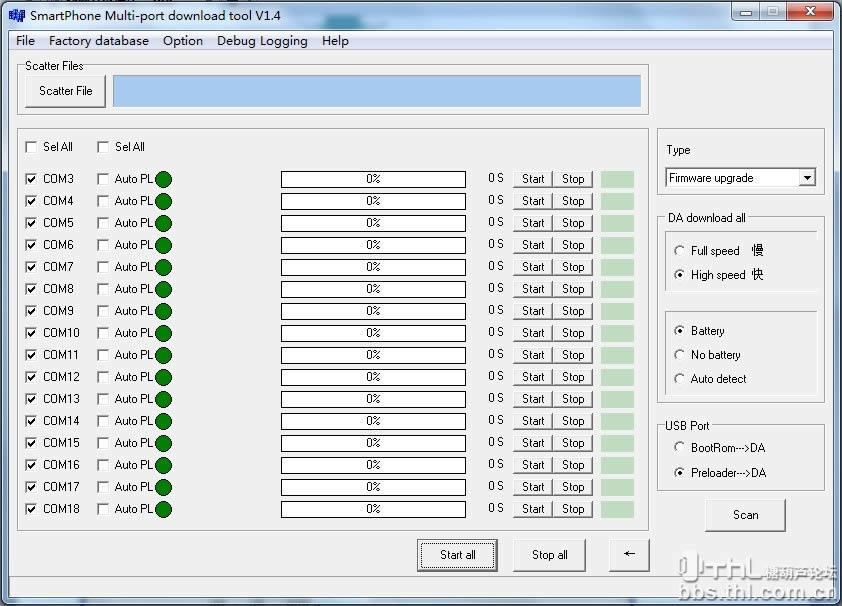Click the scatter file path field
The height and width of the screenshot is (606, 842).
(376, 91)
